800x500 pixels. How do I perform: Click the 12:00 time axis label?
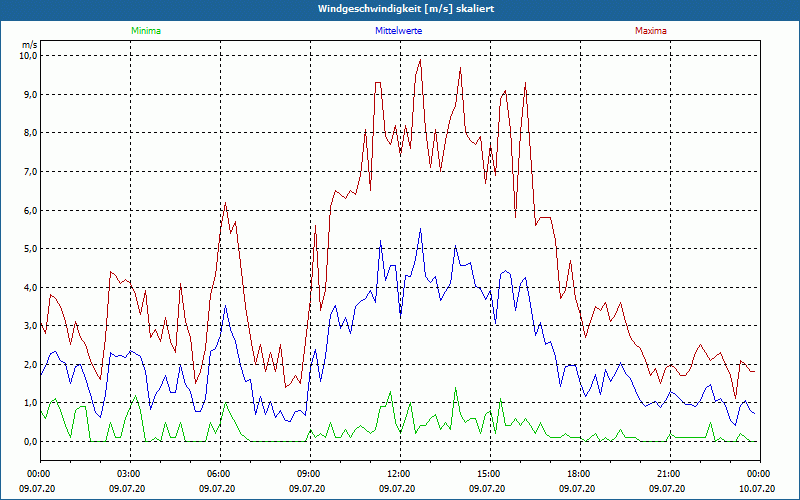point(400,474)
